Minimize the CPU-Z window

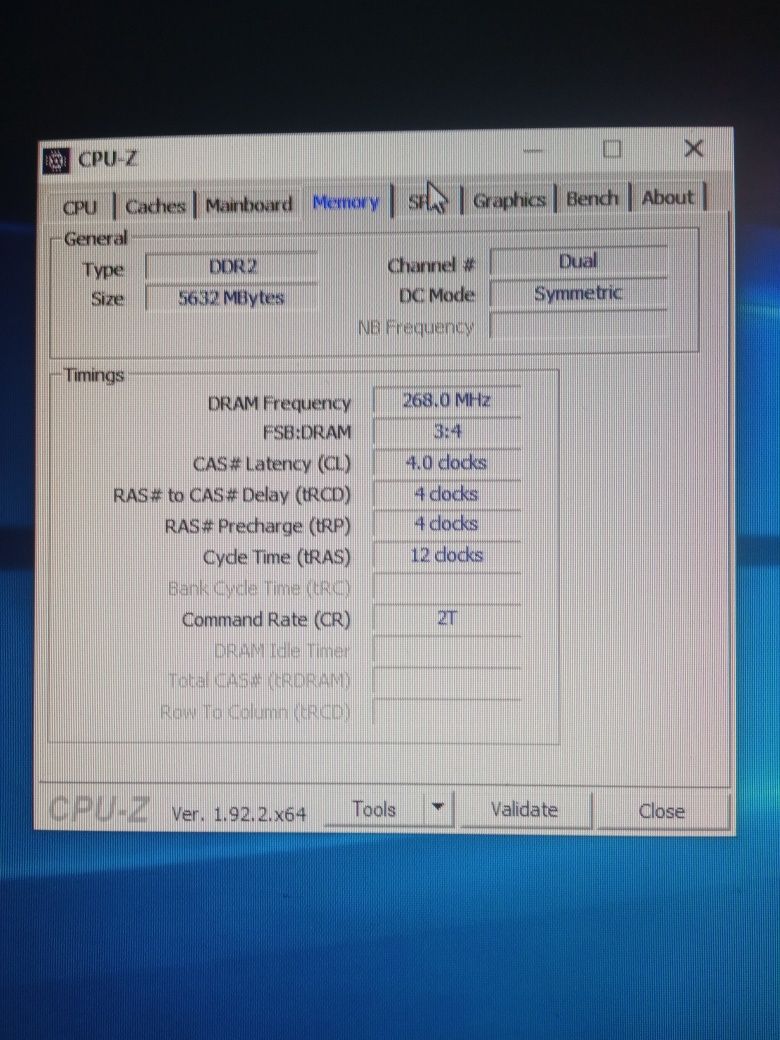[533, 151]
